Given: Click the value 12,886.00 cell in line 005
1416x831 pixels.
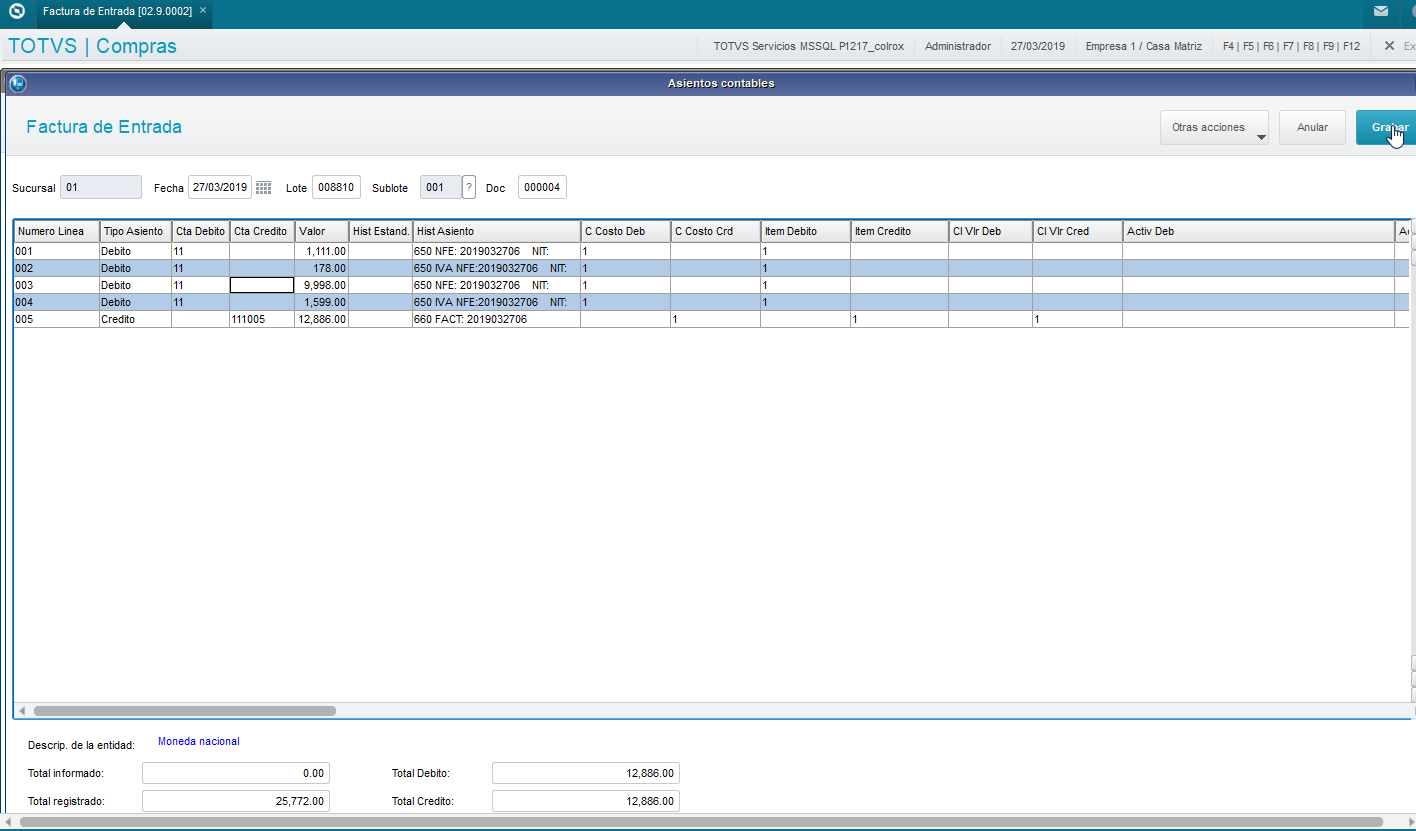Looking at the screenshot, I should [x=322, y=319].
